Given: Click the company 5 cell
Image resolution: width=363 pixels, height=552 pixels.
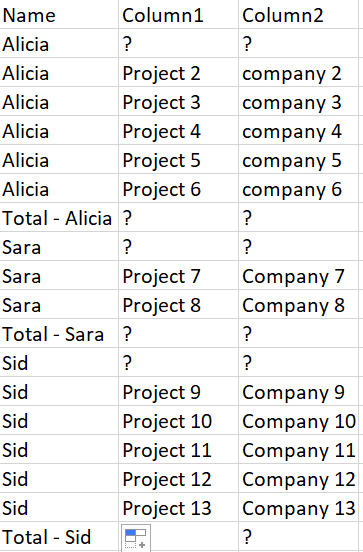Looking at the screenshot, I should coord(298,159).
